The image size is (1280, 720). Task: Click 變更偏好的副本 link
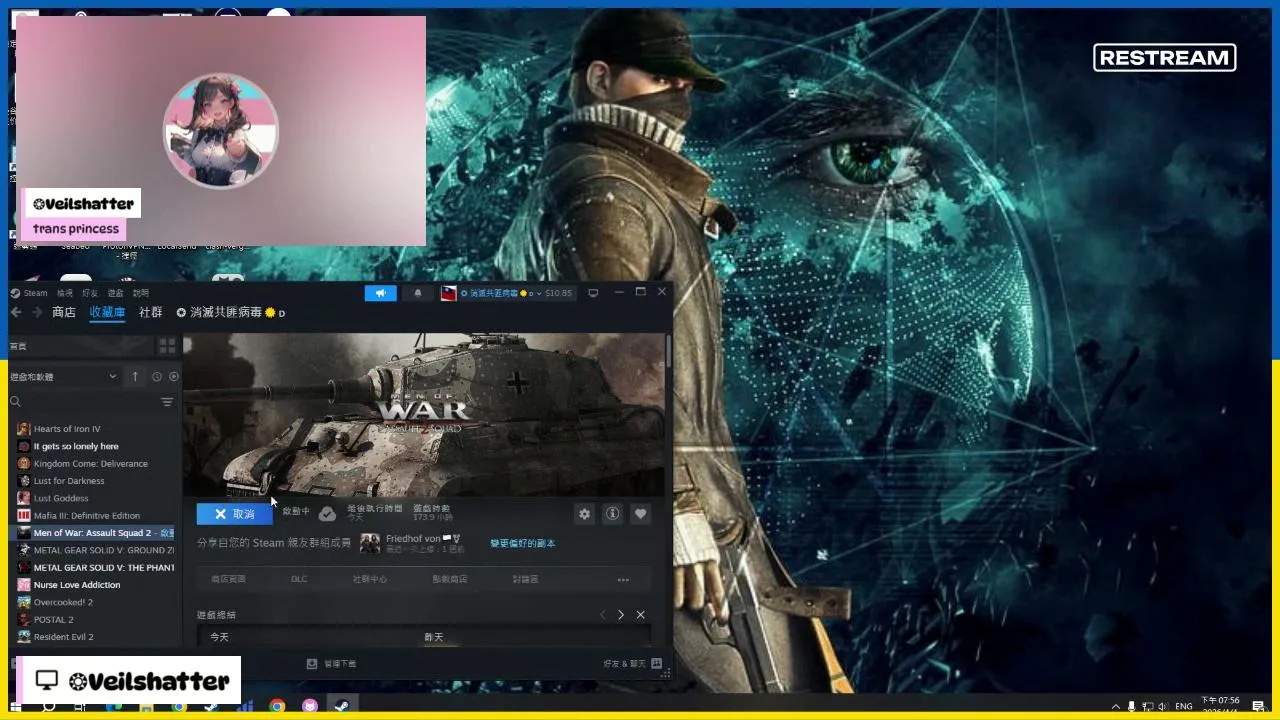522,543
